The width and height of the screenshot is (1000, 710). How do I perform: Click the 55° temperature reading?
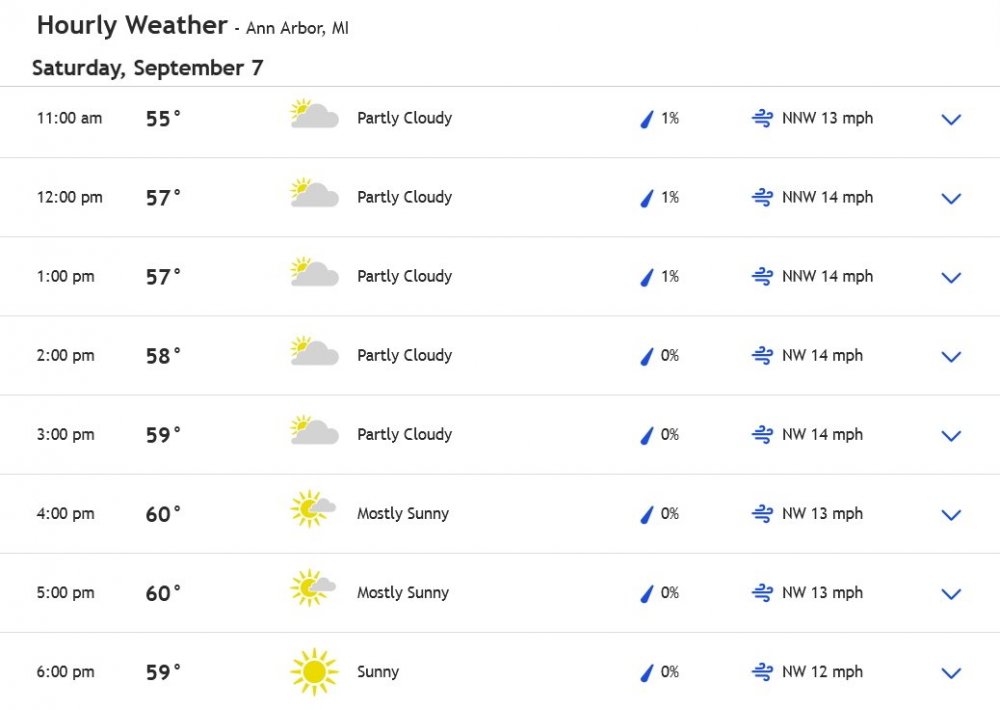point(160,118)
